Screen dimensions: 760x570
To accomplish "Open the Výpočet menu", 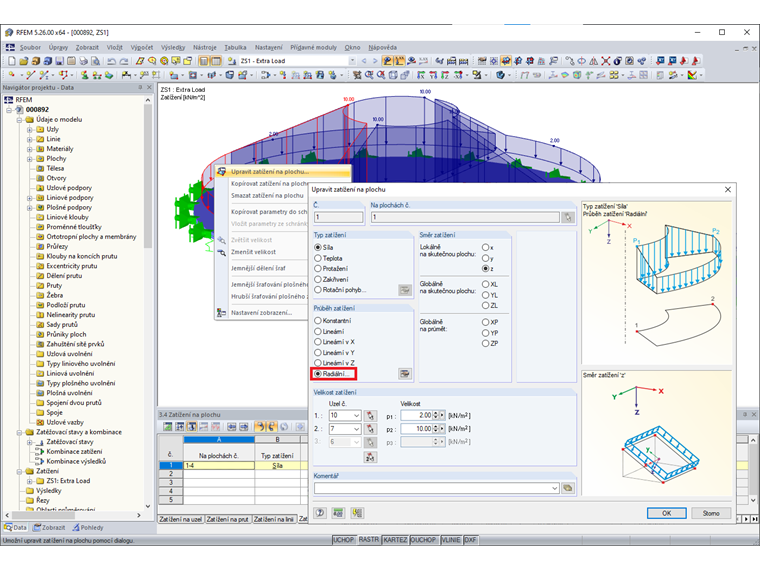I will 142,48.
